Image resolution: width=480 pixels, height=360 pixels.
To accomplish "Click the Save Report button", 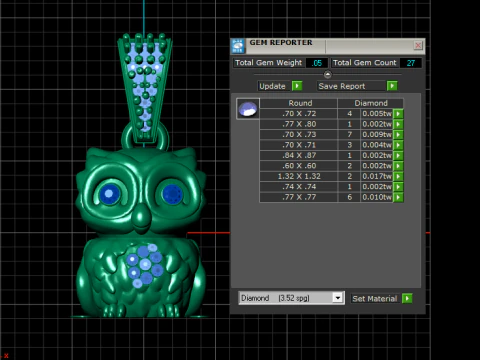I will tap(351, 86).
